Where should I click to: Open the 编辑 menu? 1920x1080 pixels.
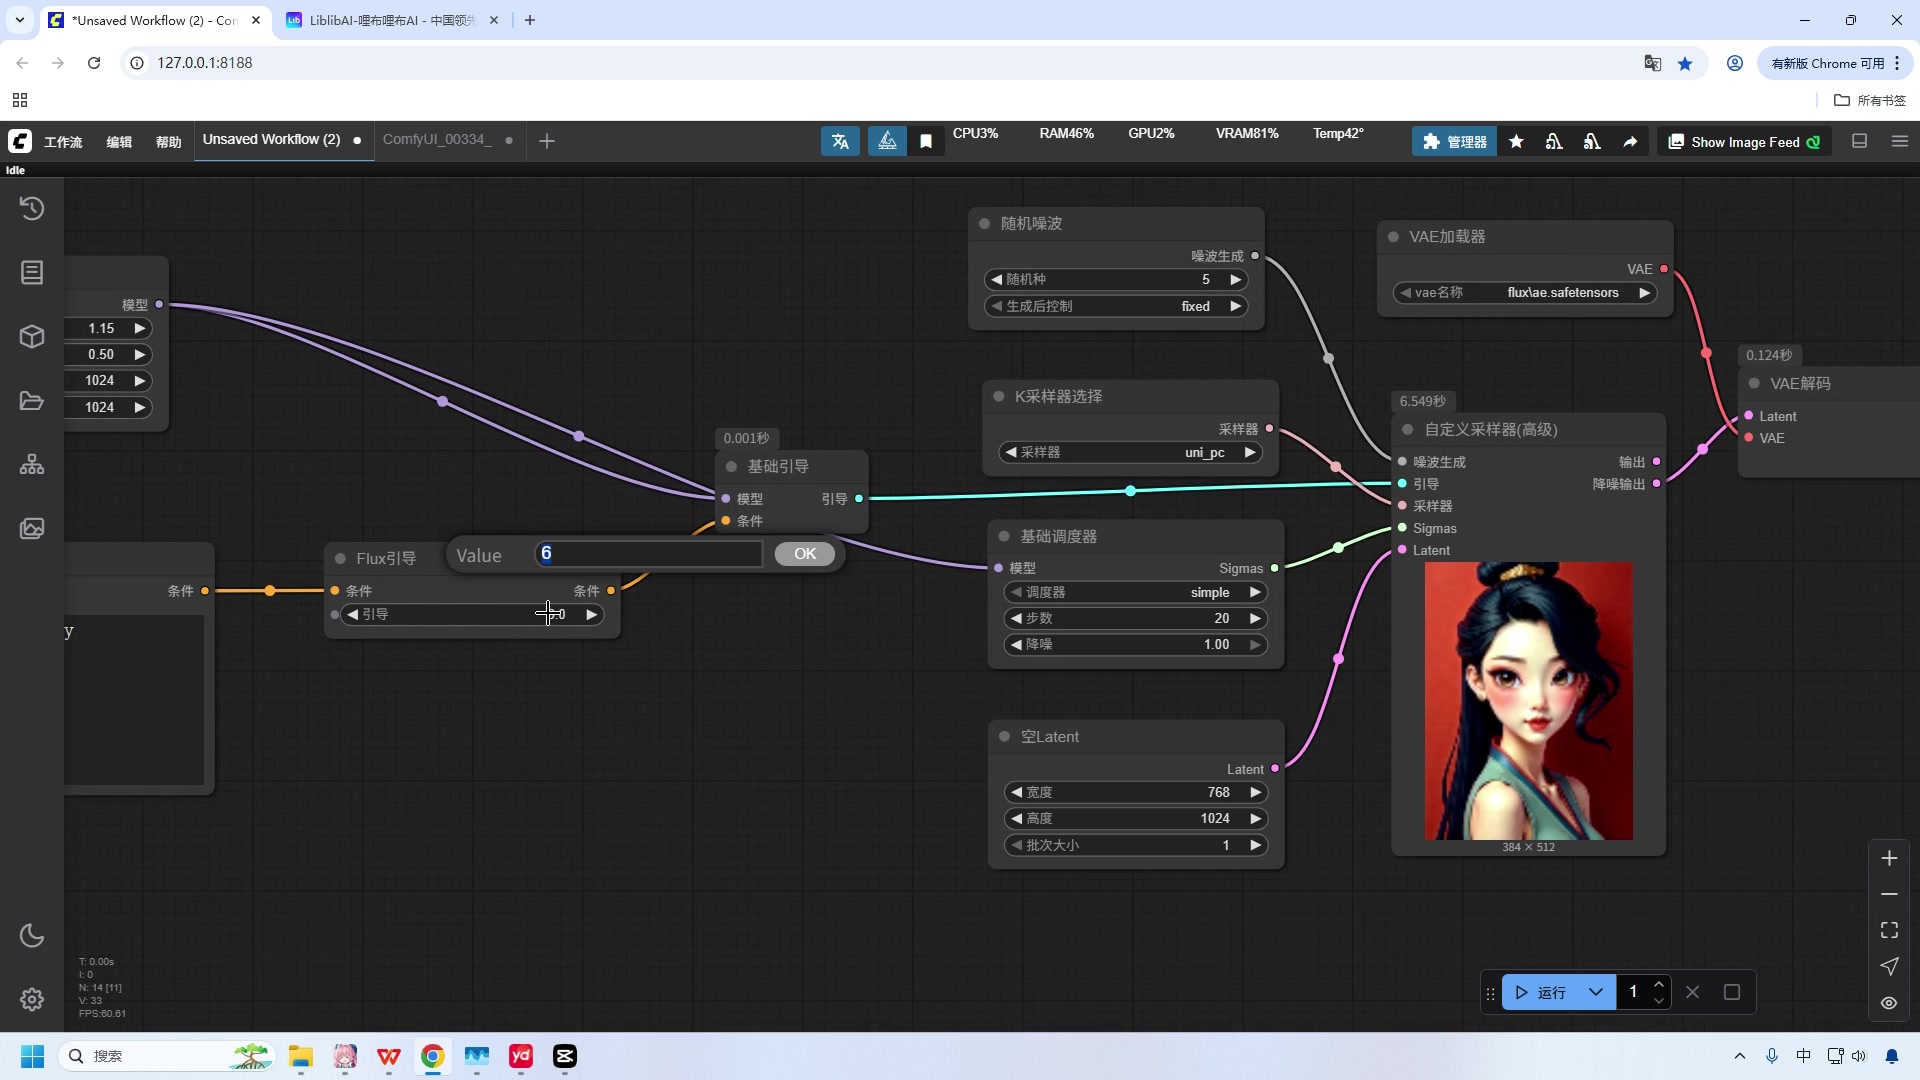(119, 142)
